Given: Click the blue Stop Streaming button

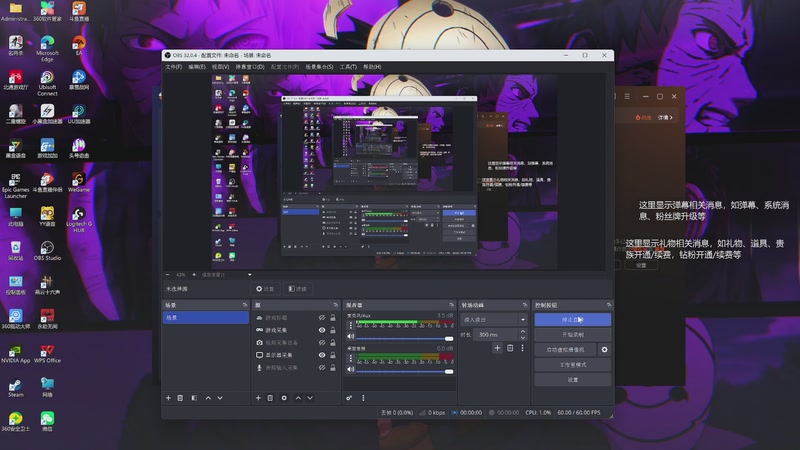Looking at the screenshot, I should pos(572,319).
